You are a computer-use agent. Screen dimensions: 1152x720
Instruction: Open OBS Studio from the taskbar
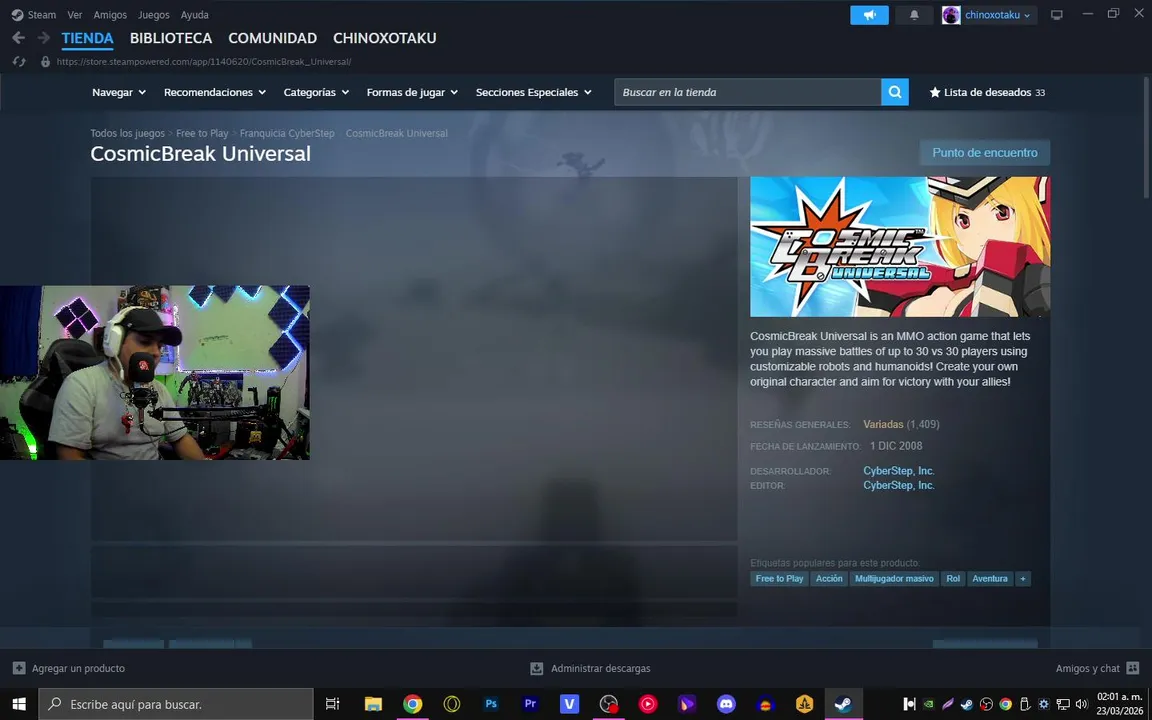pos(608,704)
